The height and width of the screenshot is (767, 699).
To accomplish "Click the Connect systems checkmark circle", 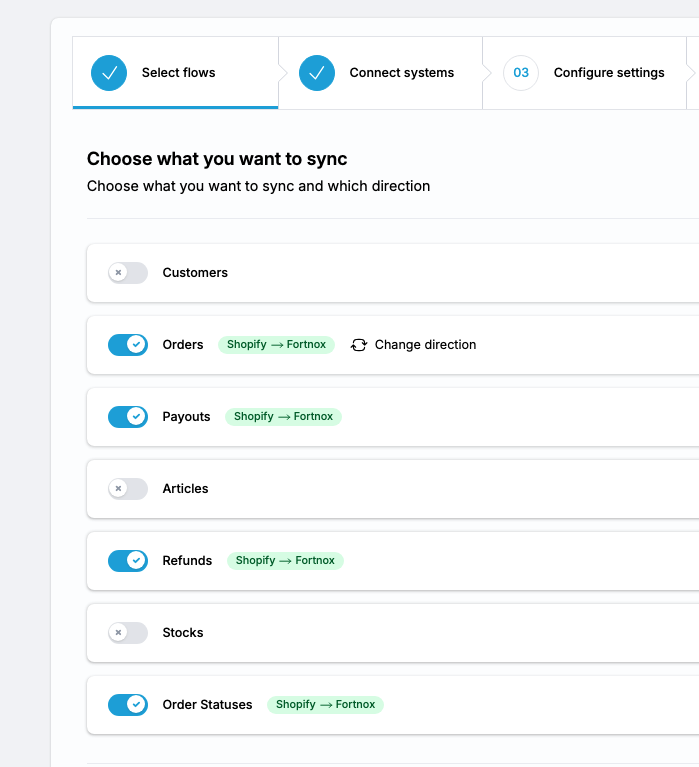I will (x=317, y=73).
